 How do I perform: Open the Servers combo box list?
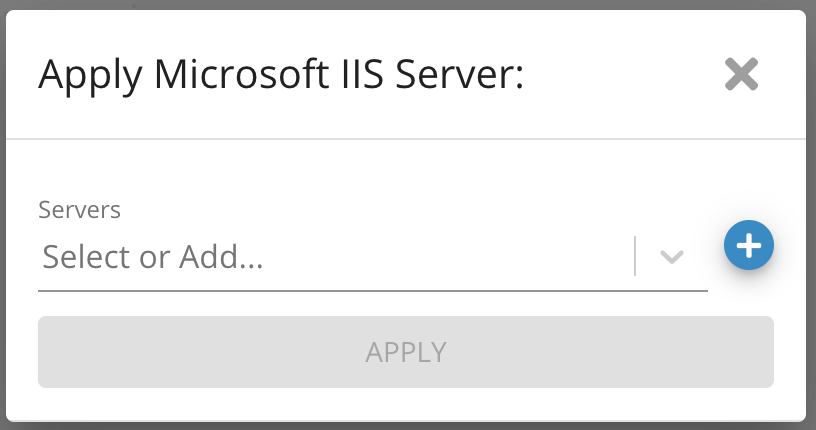(672, 257)
